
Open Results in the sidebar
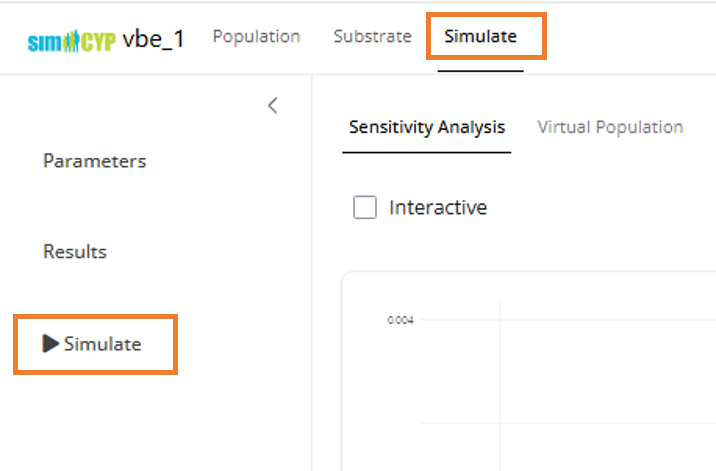coord(75,252)
